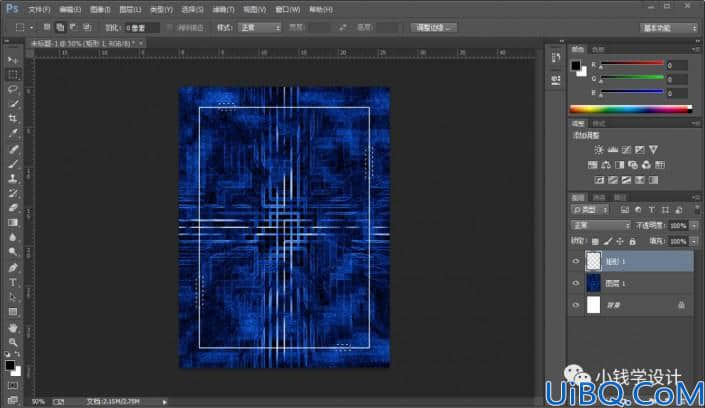Hide the 矩形 1 layer
Viewport: 705px width, 408px height.
pyautogui.click(x=576, y=261)
